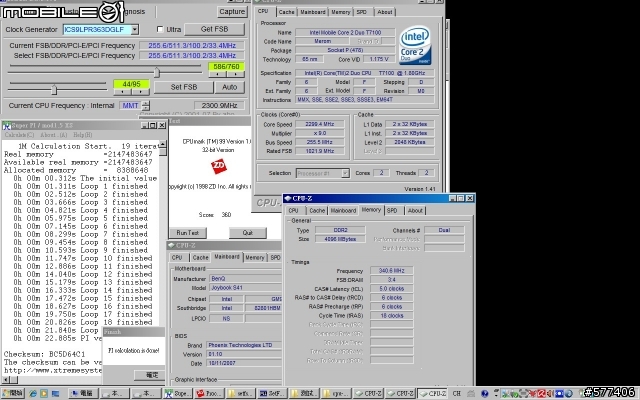Screen dimensions: 640x400
Task: Select SPD tab in front CPU-Z memory window
Action: (x=392, y=211)
